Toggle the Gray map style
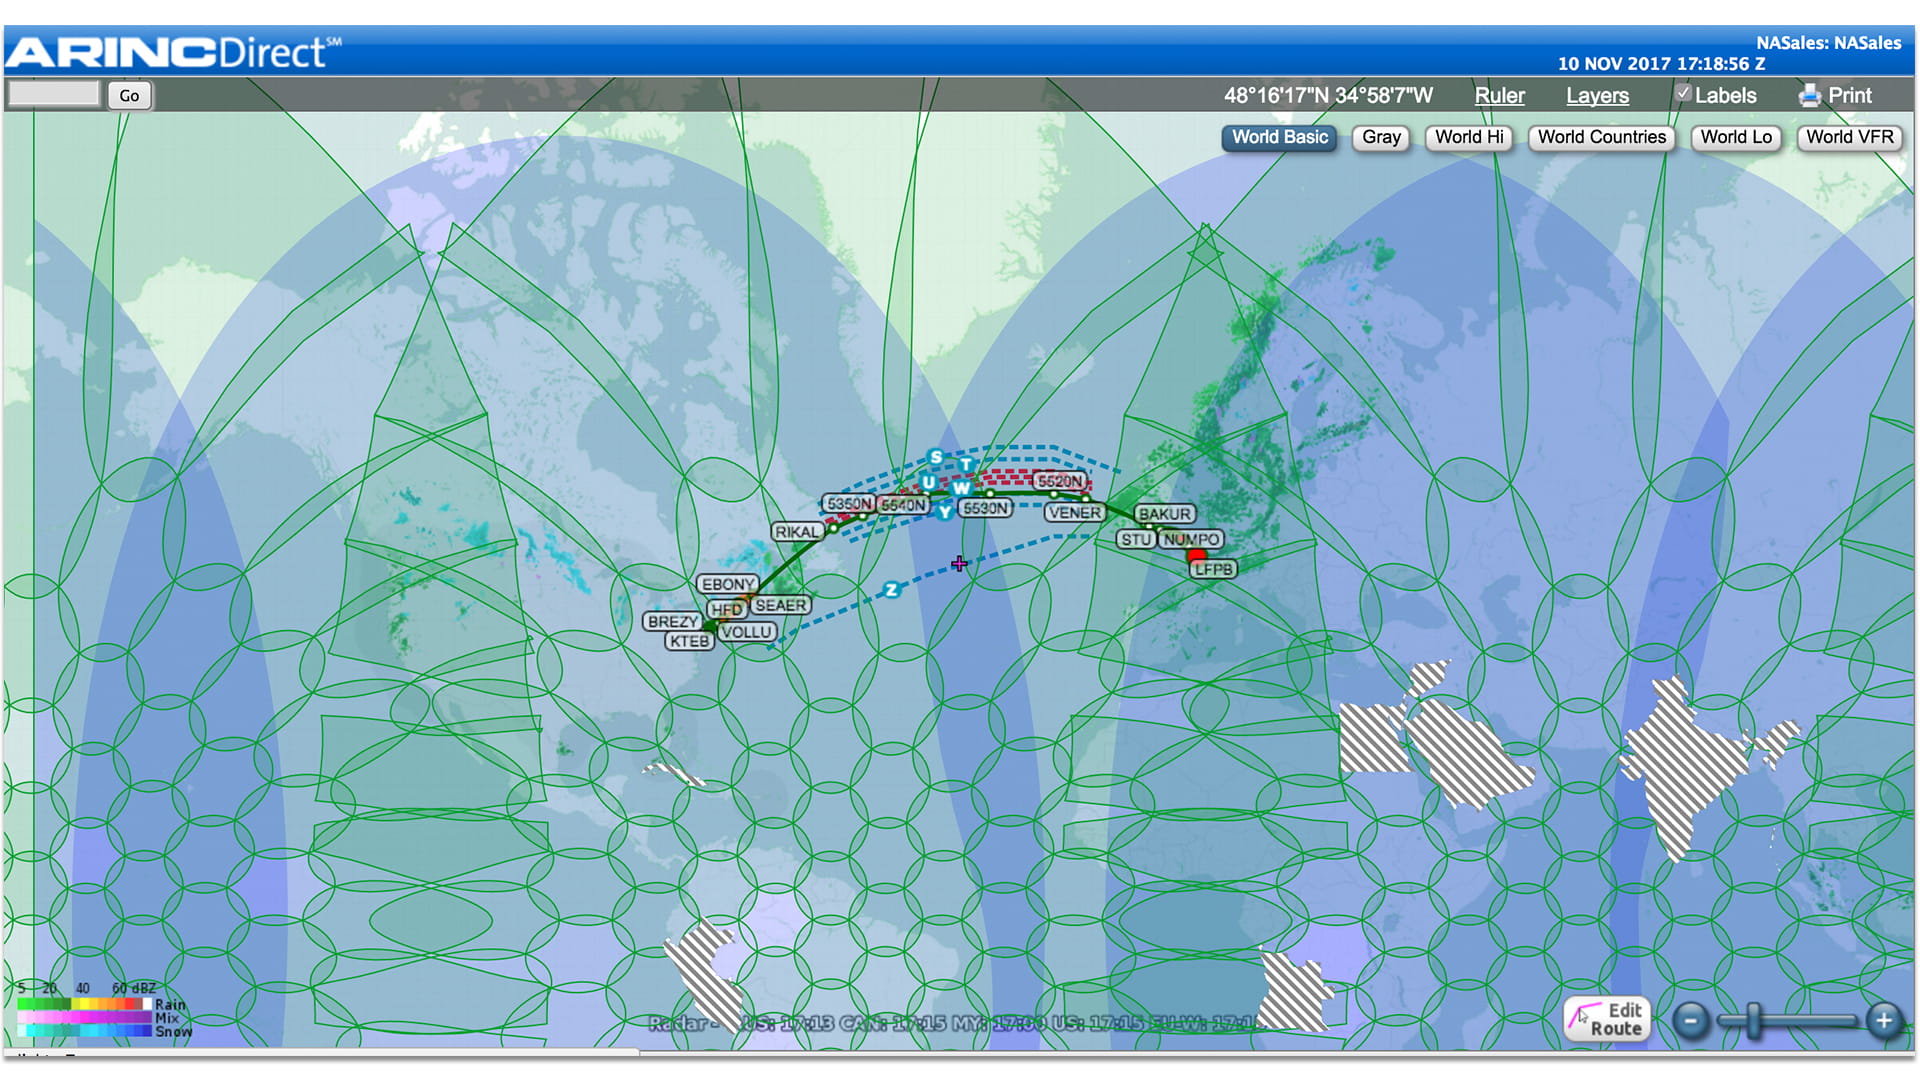1920x1080 pixels. (x=1380, y=138)
